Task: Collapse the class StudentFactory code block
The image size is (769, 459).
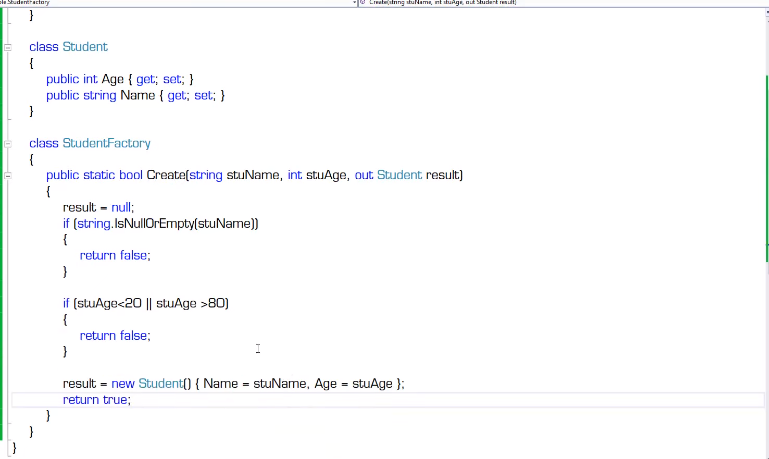Action: tap(8, 144)
